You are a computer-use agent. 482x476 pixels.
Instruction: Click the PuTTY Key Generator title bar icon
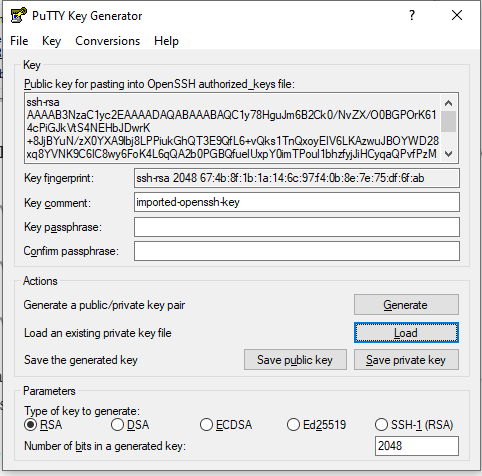(x=18, y=16)
